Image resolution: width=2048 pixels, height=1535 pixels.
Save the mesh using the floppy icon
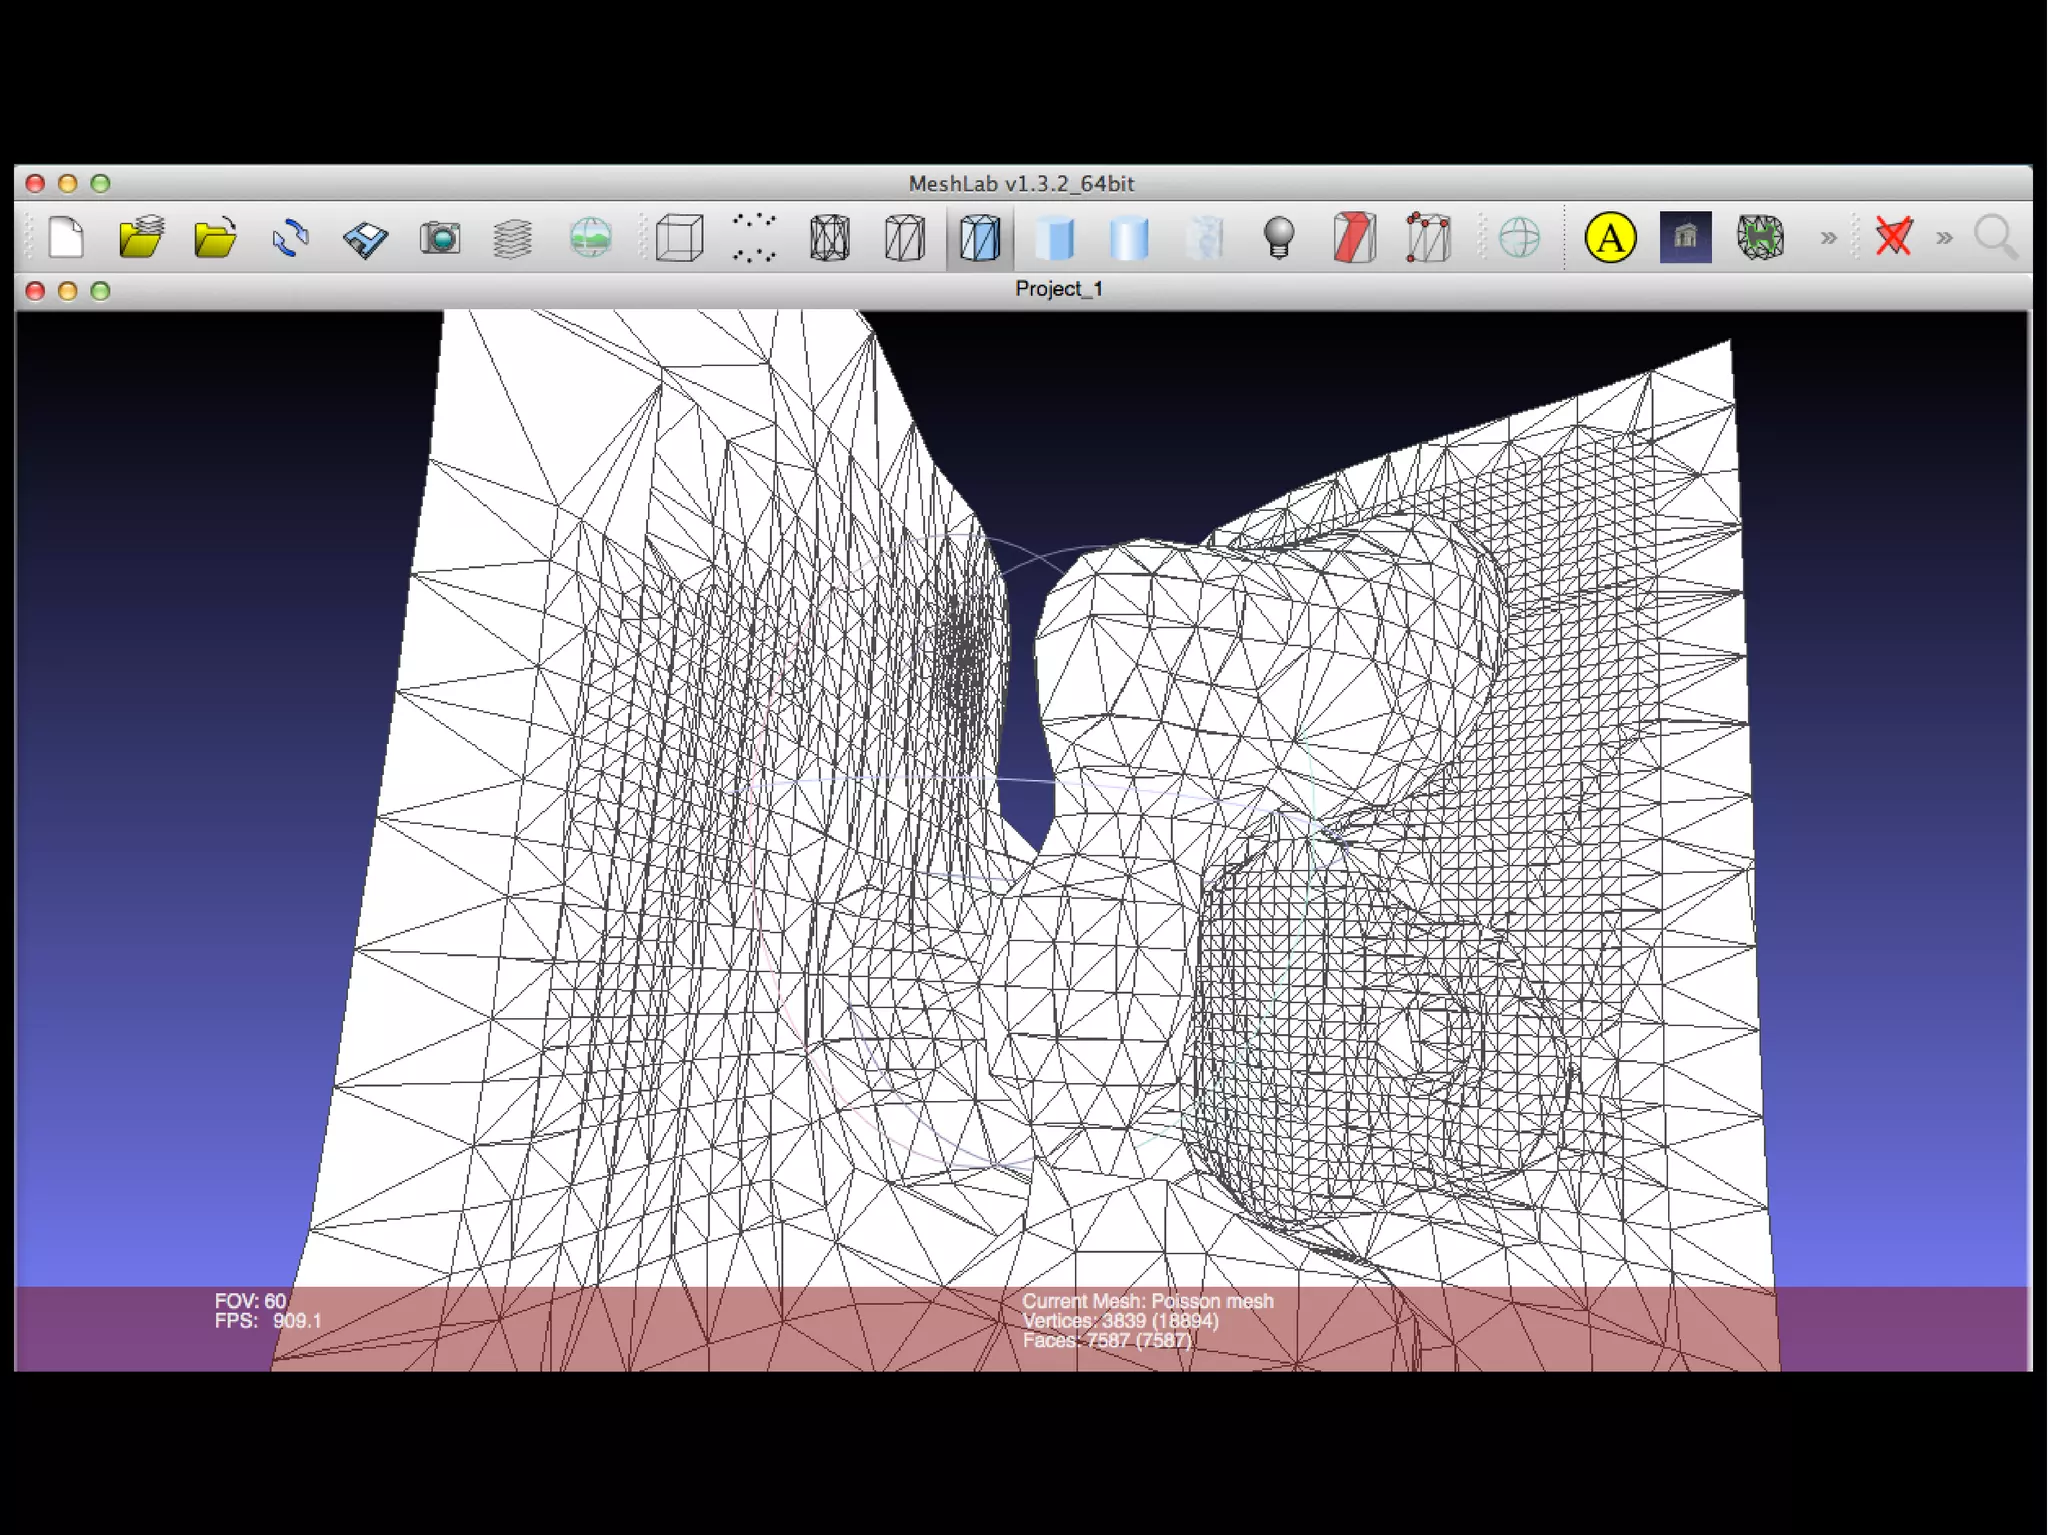[x=365, y=238]
